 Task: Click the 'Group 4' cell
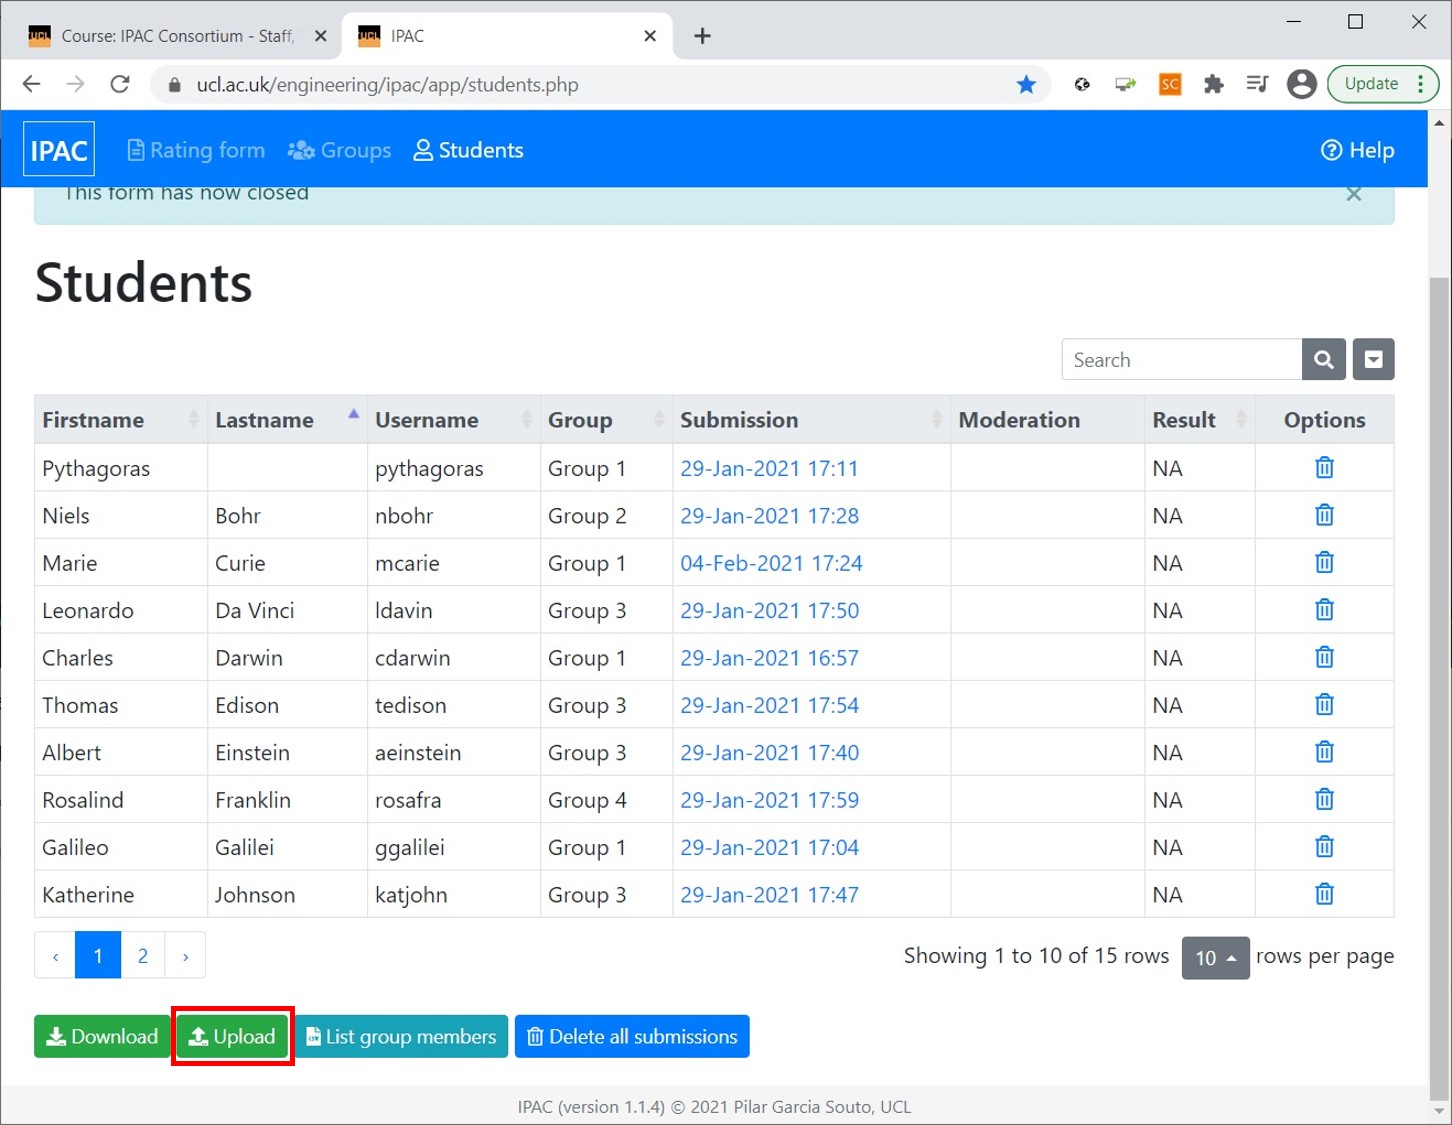tap(606, 800)
